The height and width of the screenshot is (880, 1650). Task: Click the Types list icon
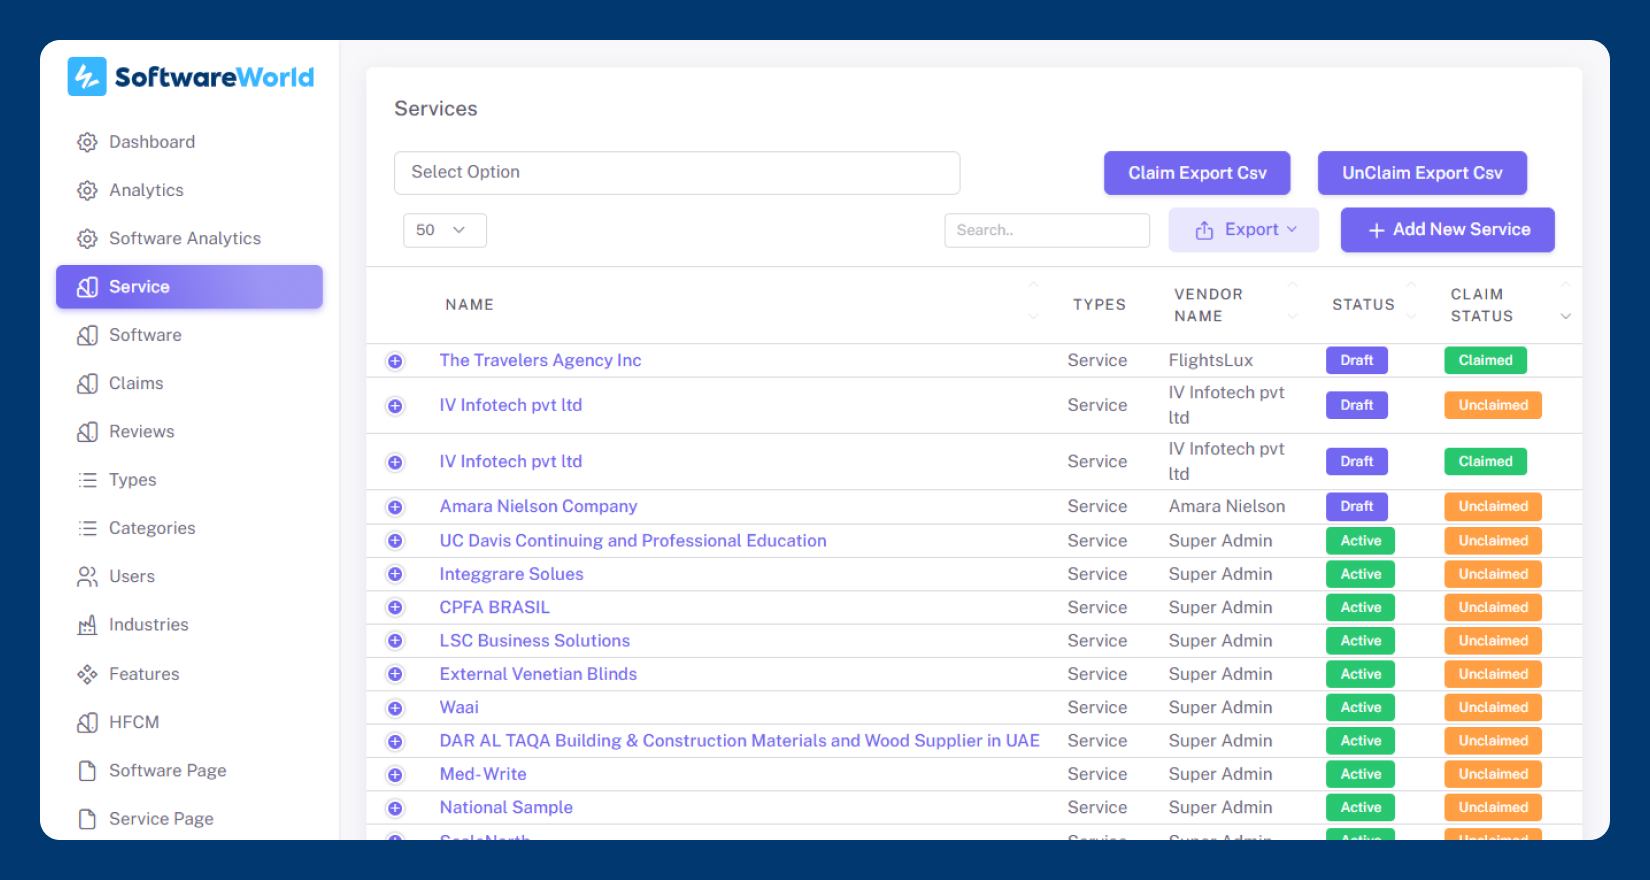click(x=88, y=480)
